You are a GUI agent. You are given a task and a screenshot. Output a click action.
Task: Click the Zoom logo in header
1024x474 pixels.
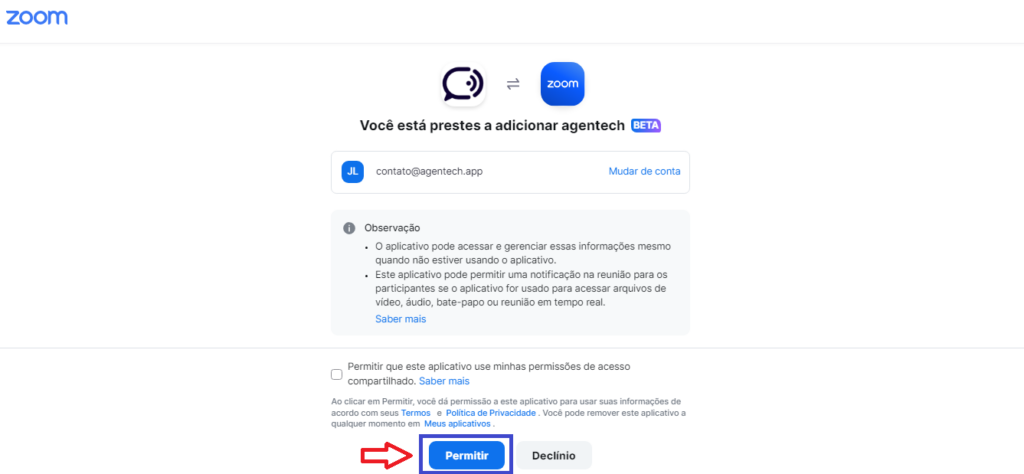click(37, 17)
